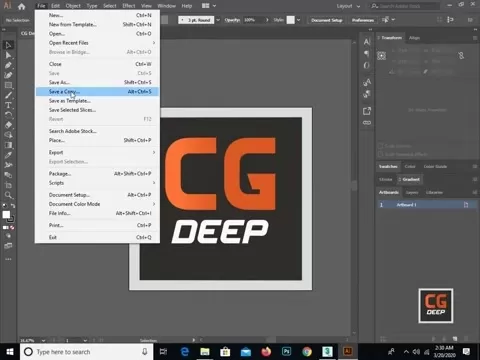
Task: Select the Rotate tool
Action: click(8, 115)
